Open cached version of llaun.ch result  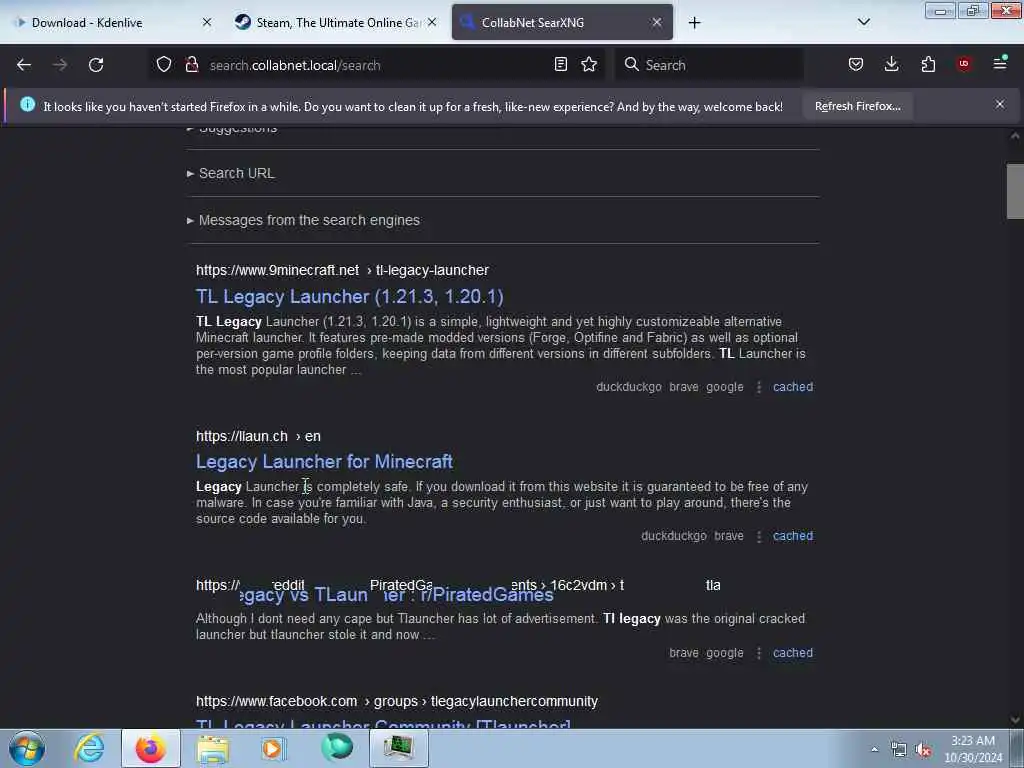pos(793,536)
